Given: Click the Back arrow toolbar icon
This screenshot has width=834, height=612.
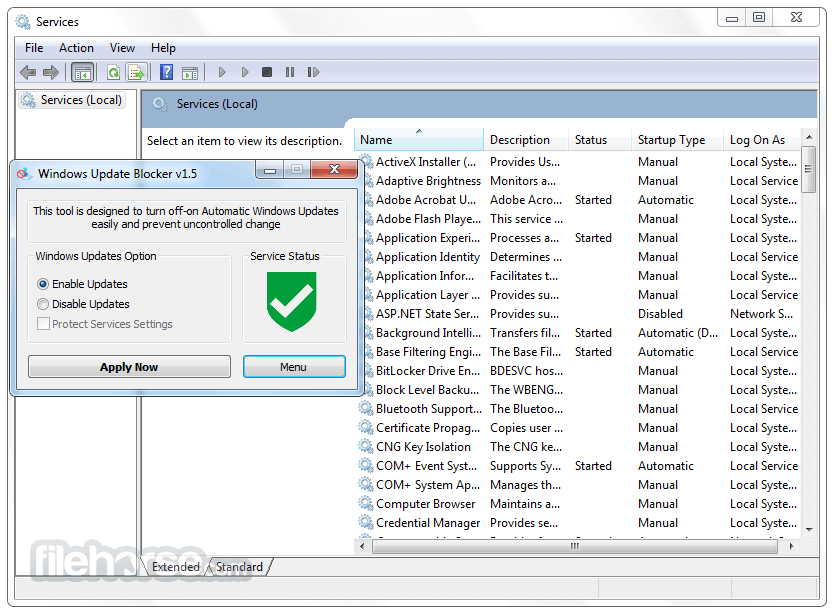Looking at the screenshot, I should [28, 72].
